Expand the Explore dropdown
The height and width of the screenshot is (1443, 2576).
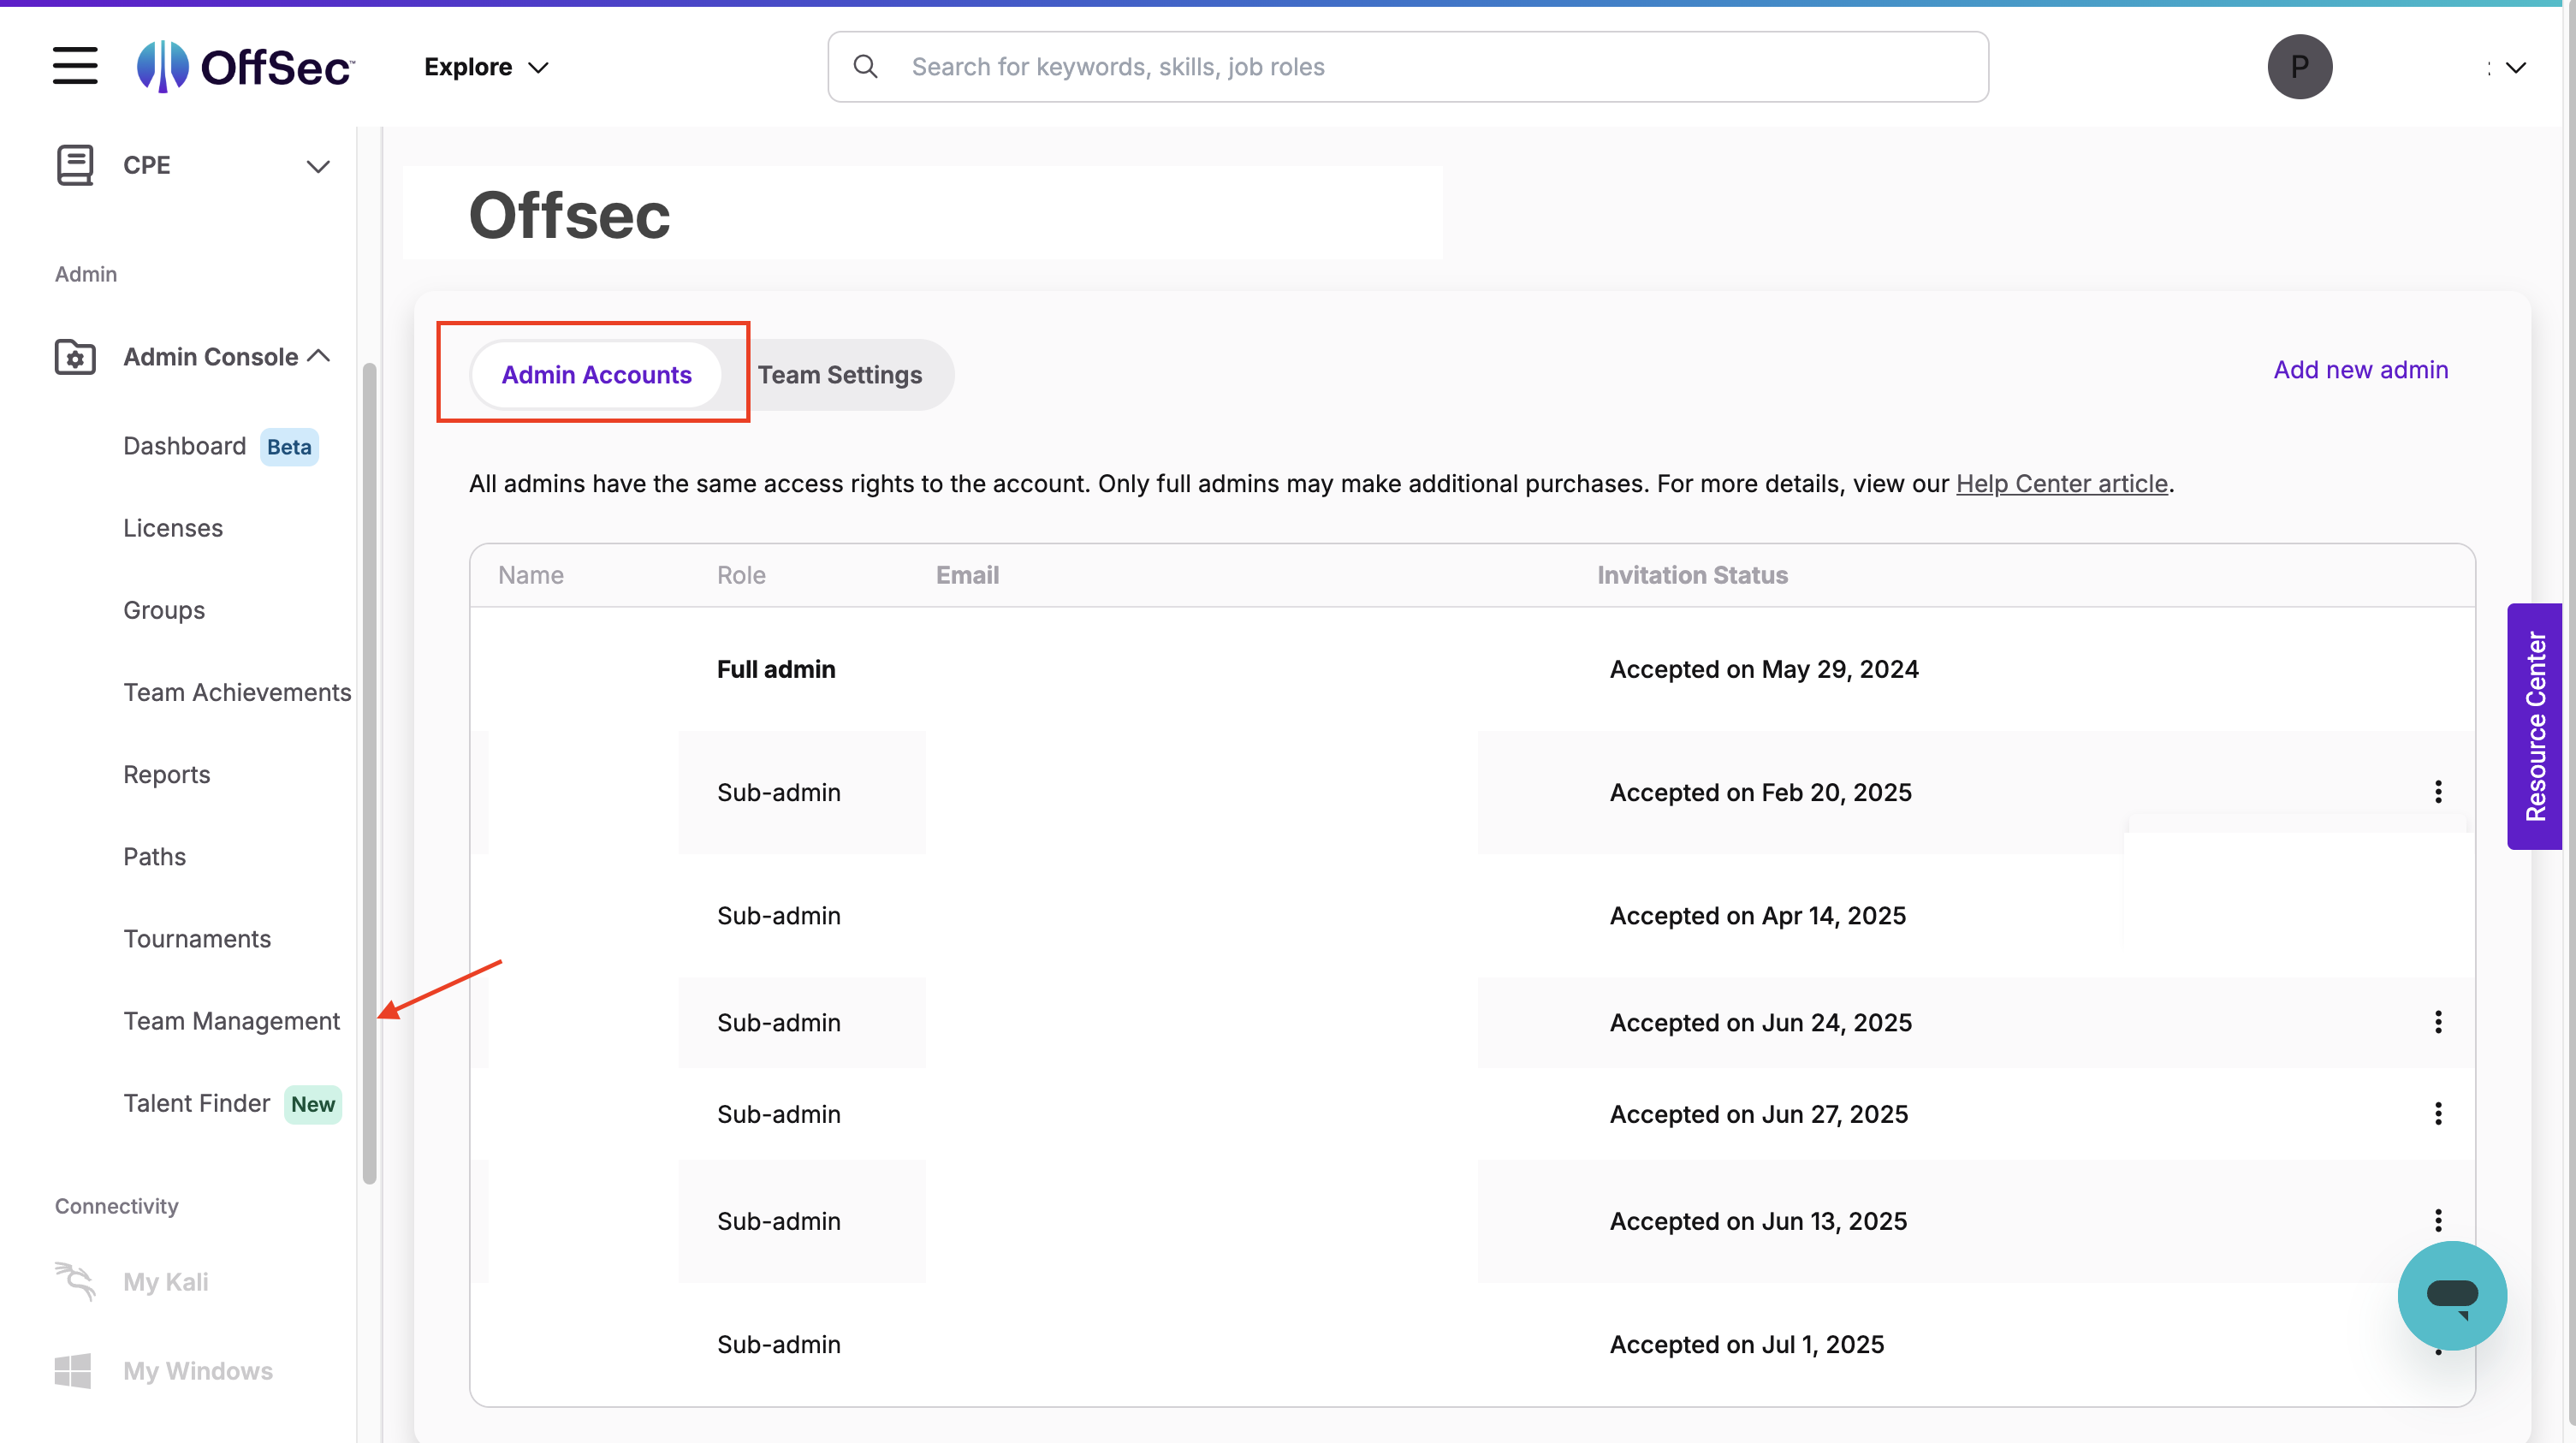(x=487, y=67)
